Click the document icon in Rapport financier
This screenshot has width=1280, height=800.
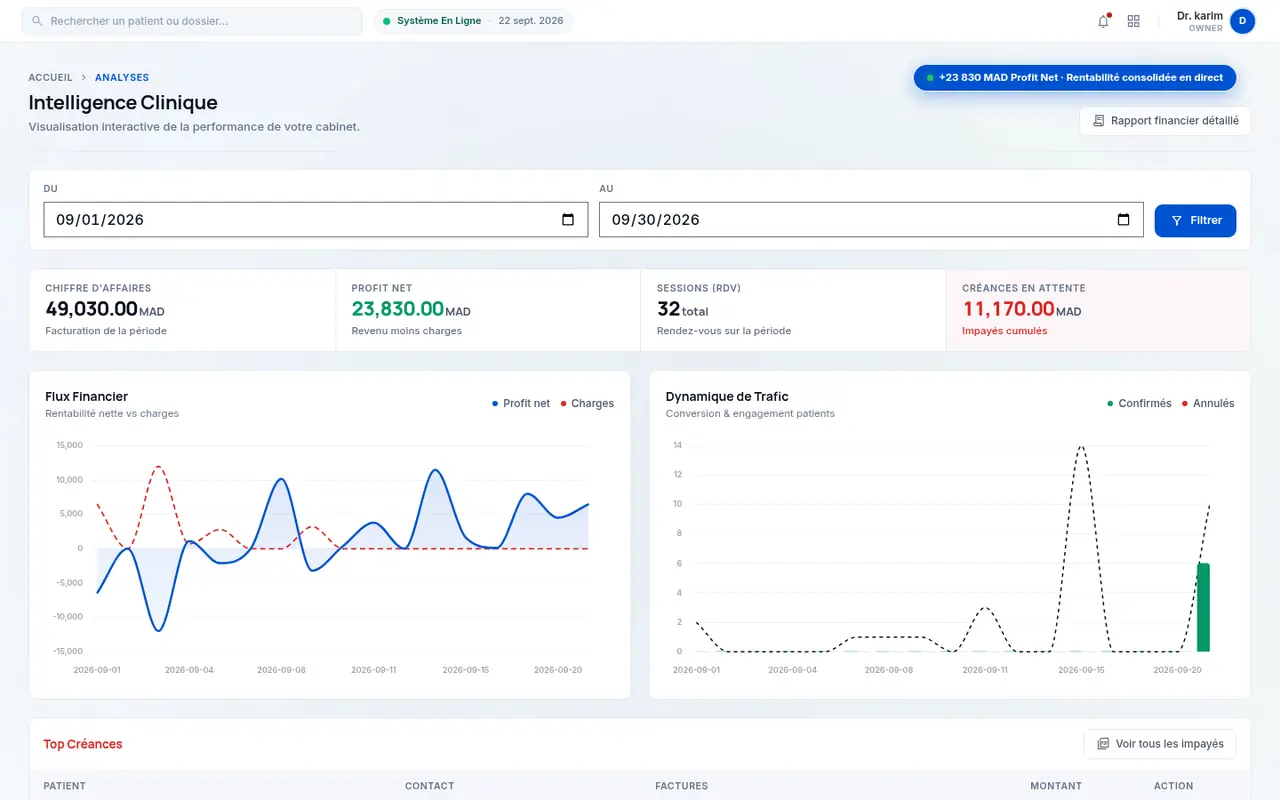1099,121
